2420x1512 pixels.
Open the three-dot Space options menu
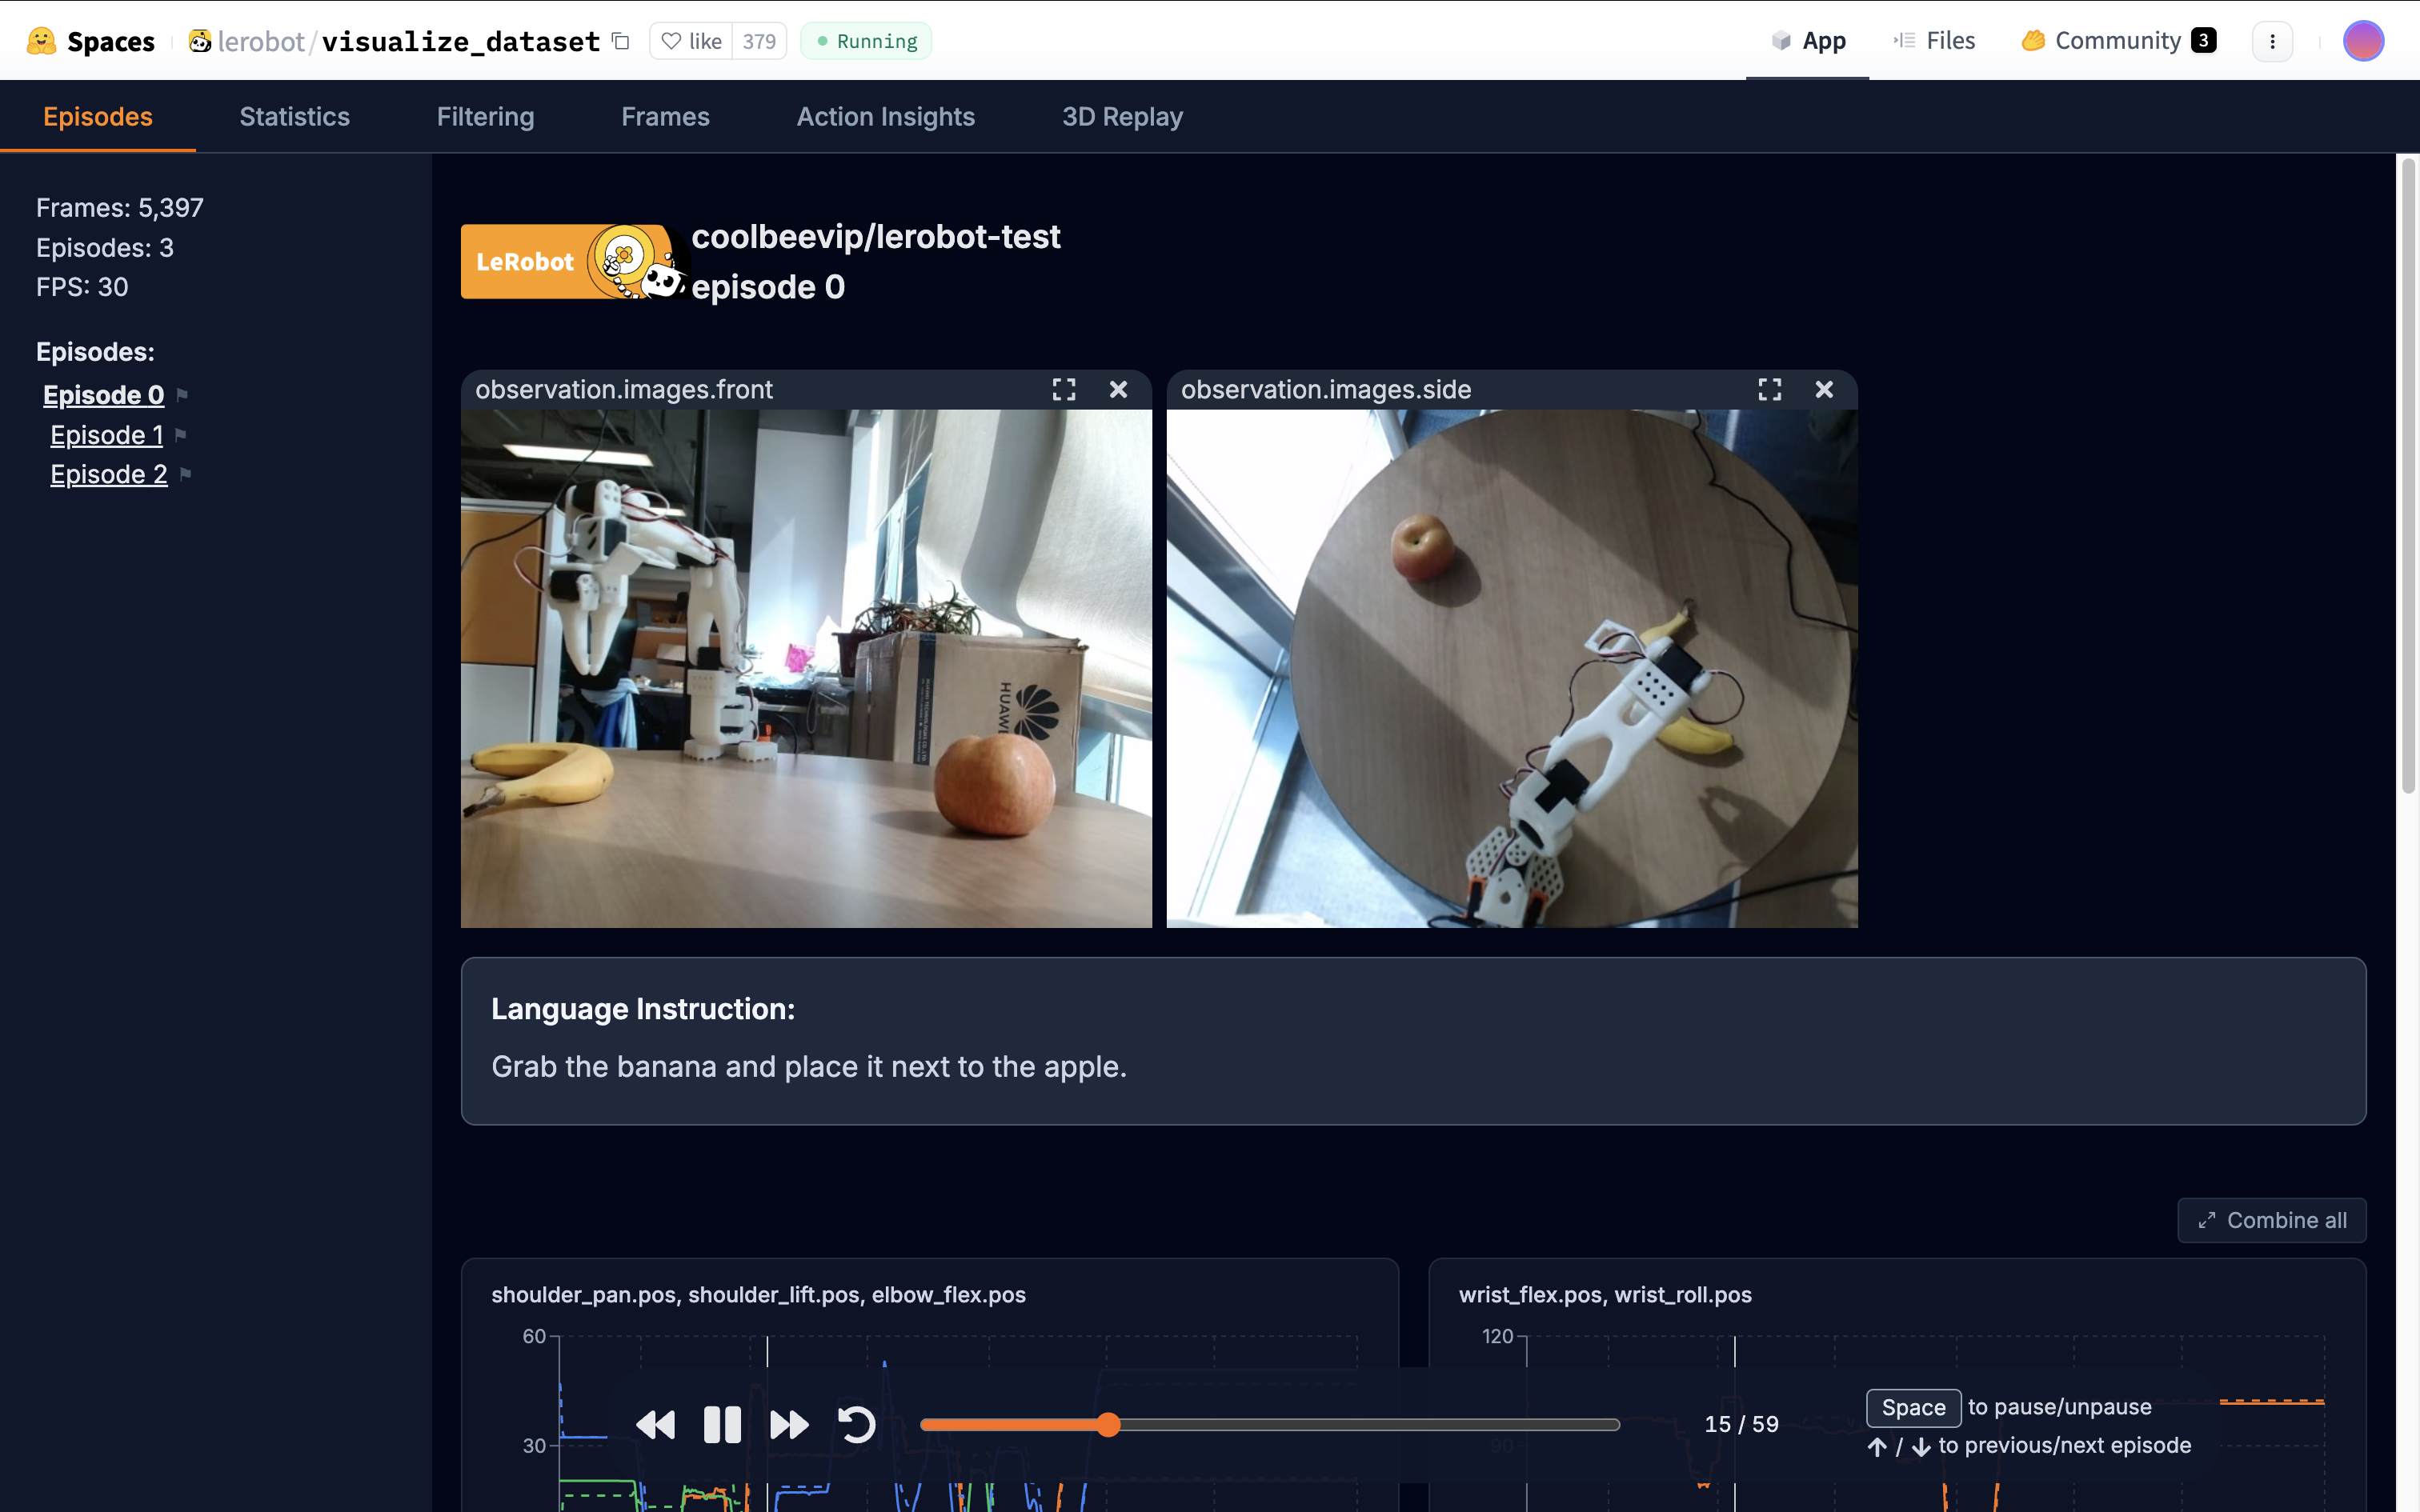pos(2272,41)
